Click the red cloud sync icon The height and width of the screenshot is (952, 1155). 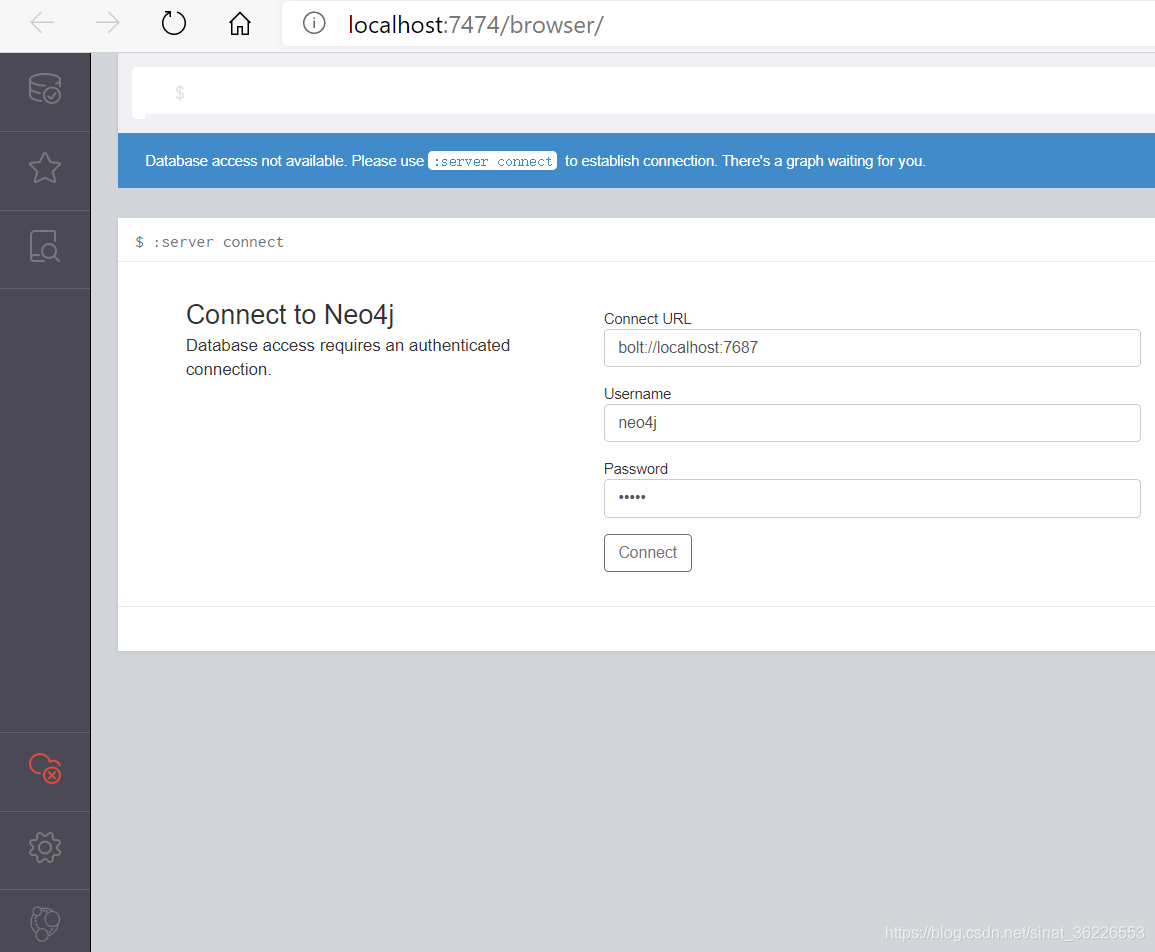pos(45,768)
